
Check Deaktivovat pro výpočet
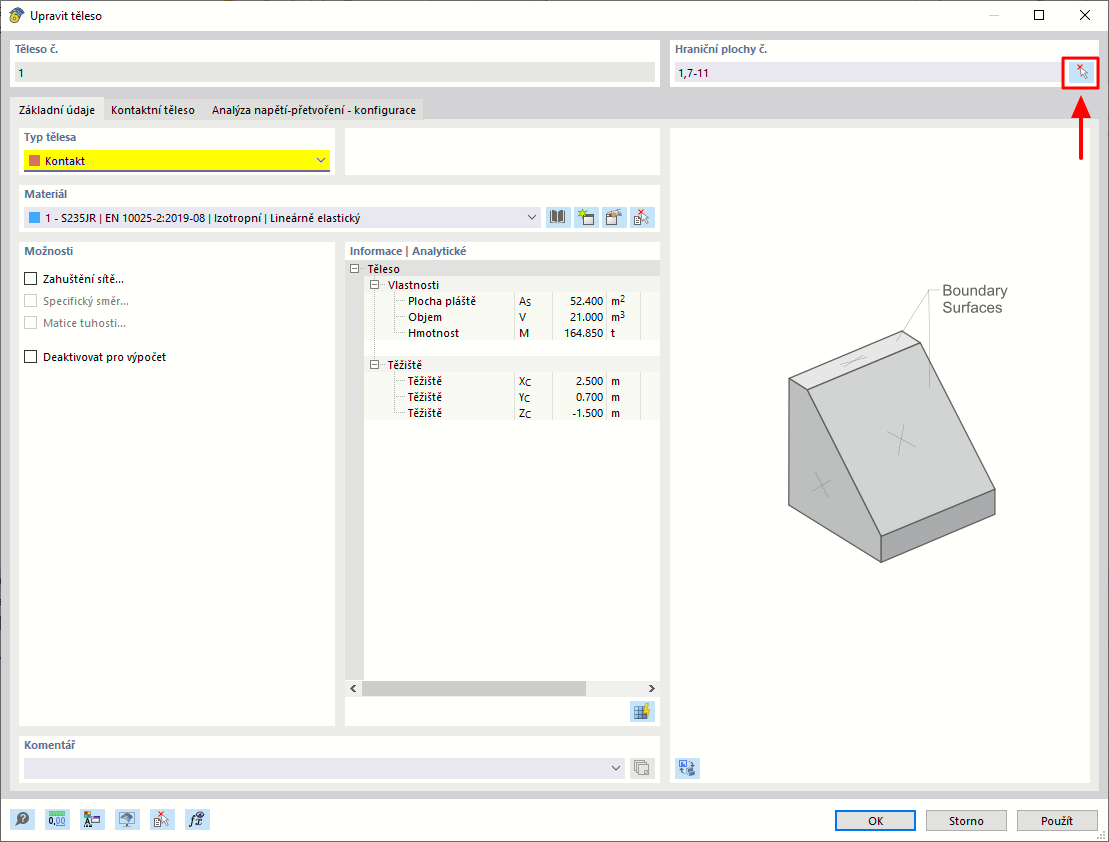point(30,357)
